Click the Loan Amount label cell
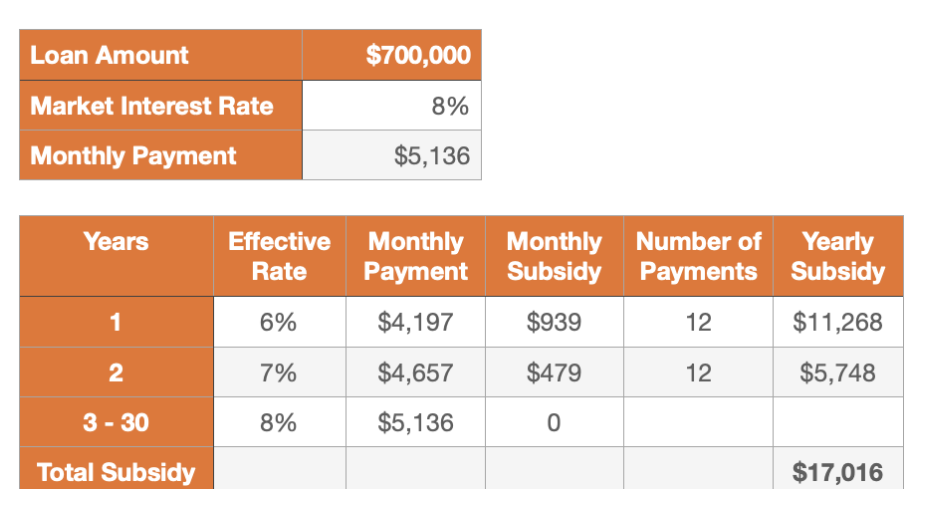Image resolution: width=936 pixels, height=530 pixels. click(x=160, y=55)
